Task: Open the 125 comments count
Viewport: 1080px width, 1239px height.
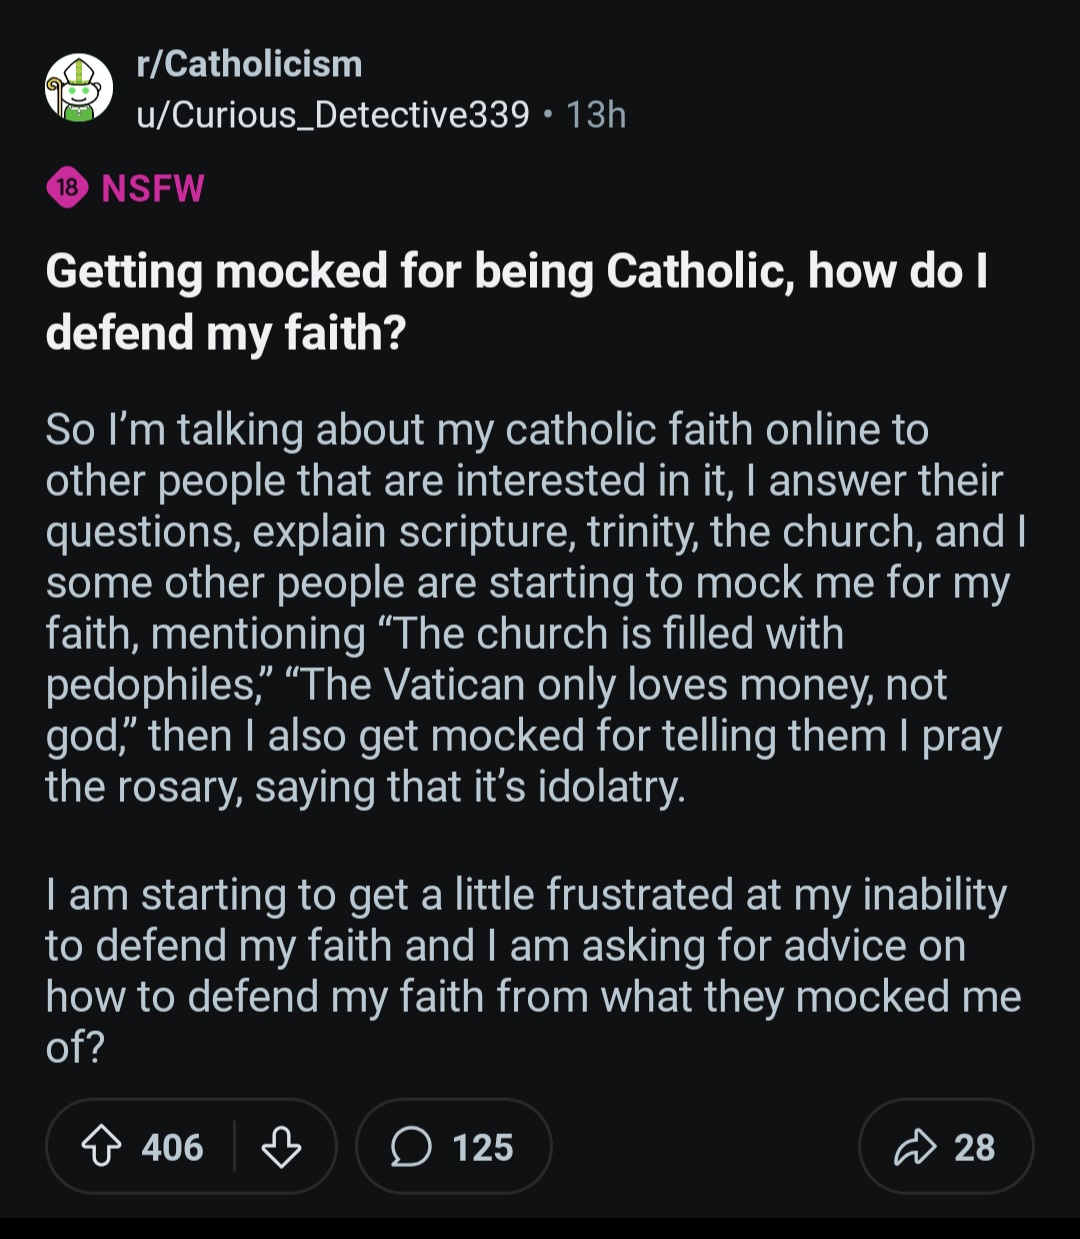Action: pos(483,1147)
